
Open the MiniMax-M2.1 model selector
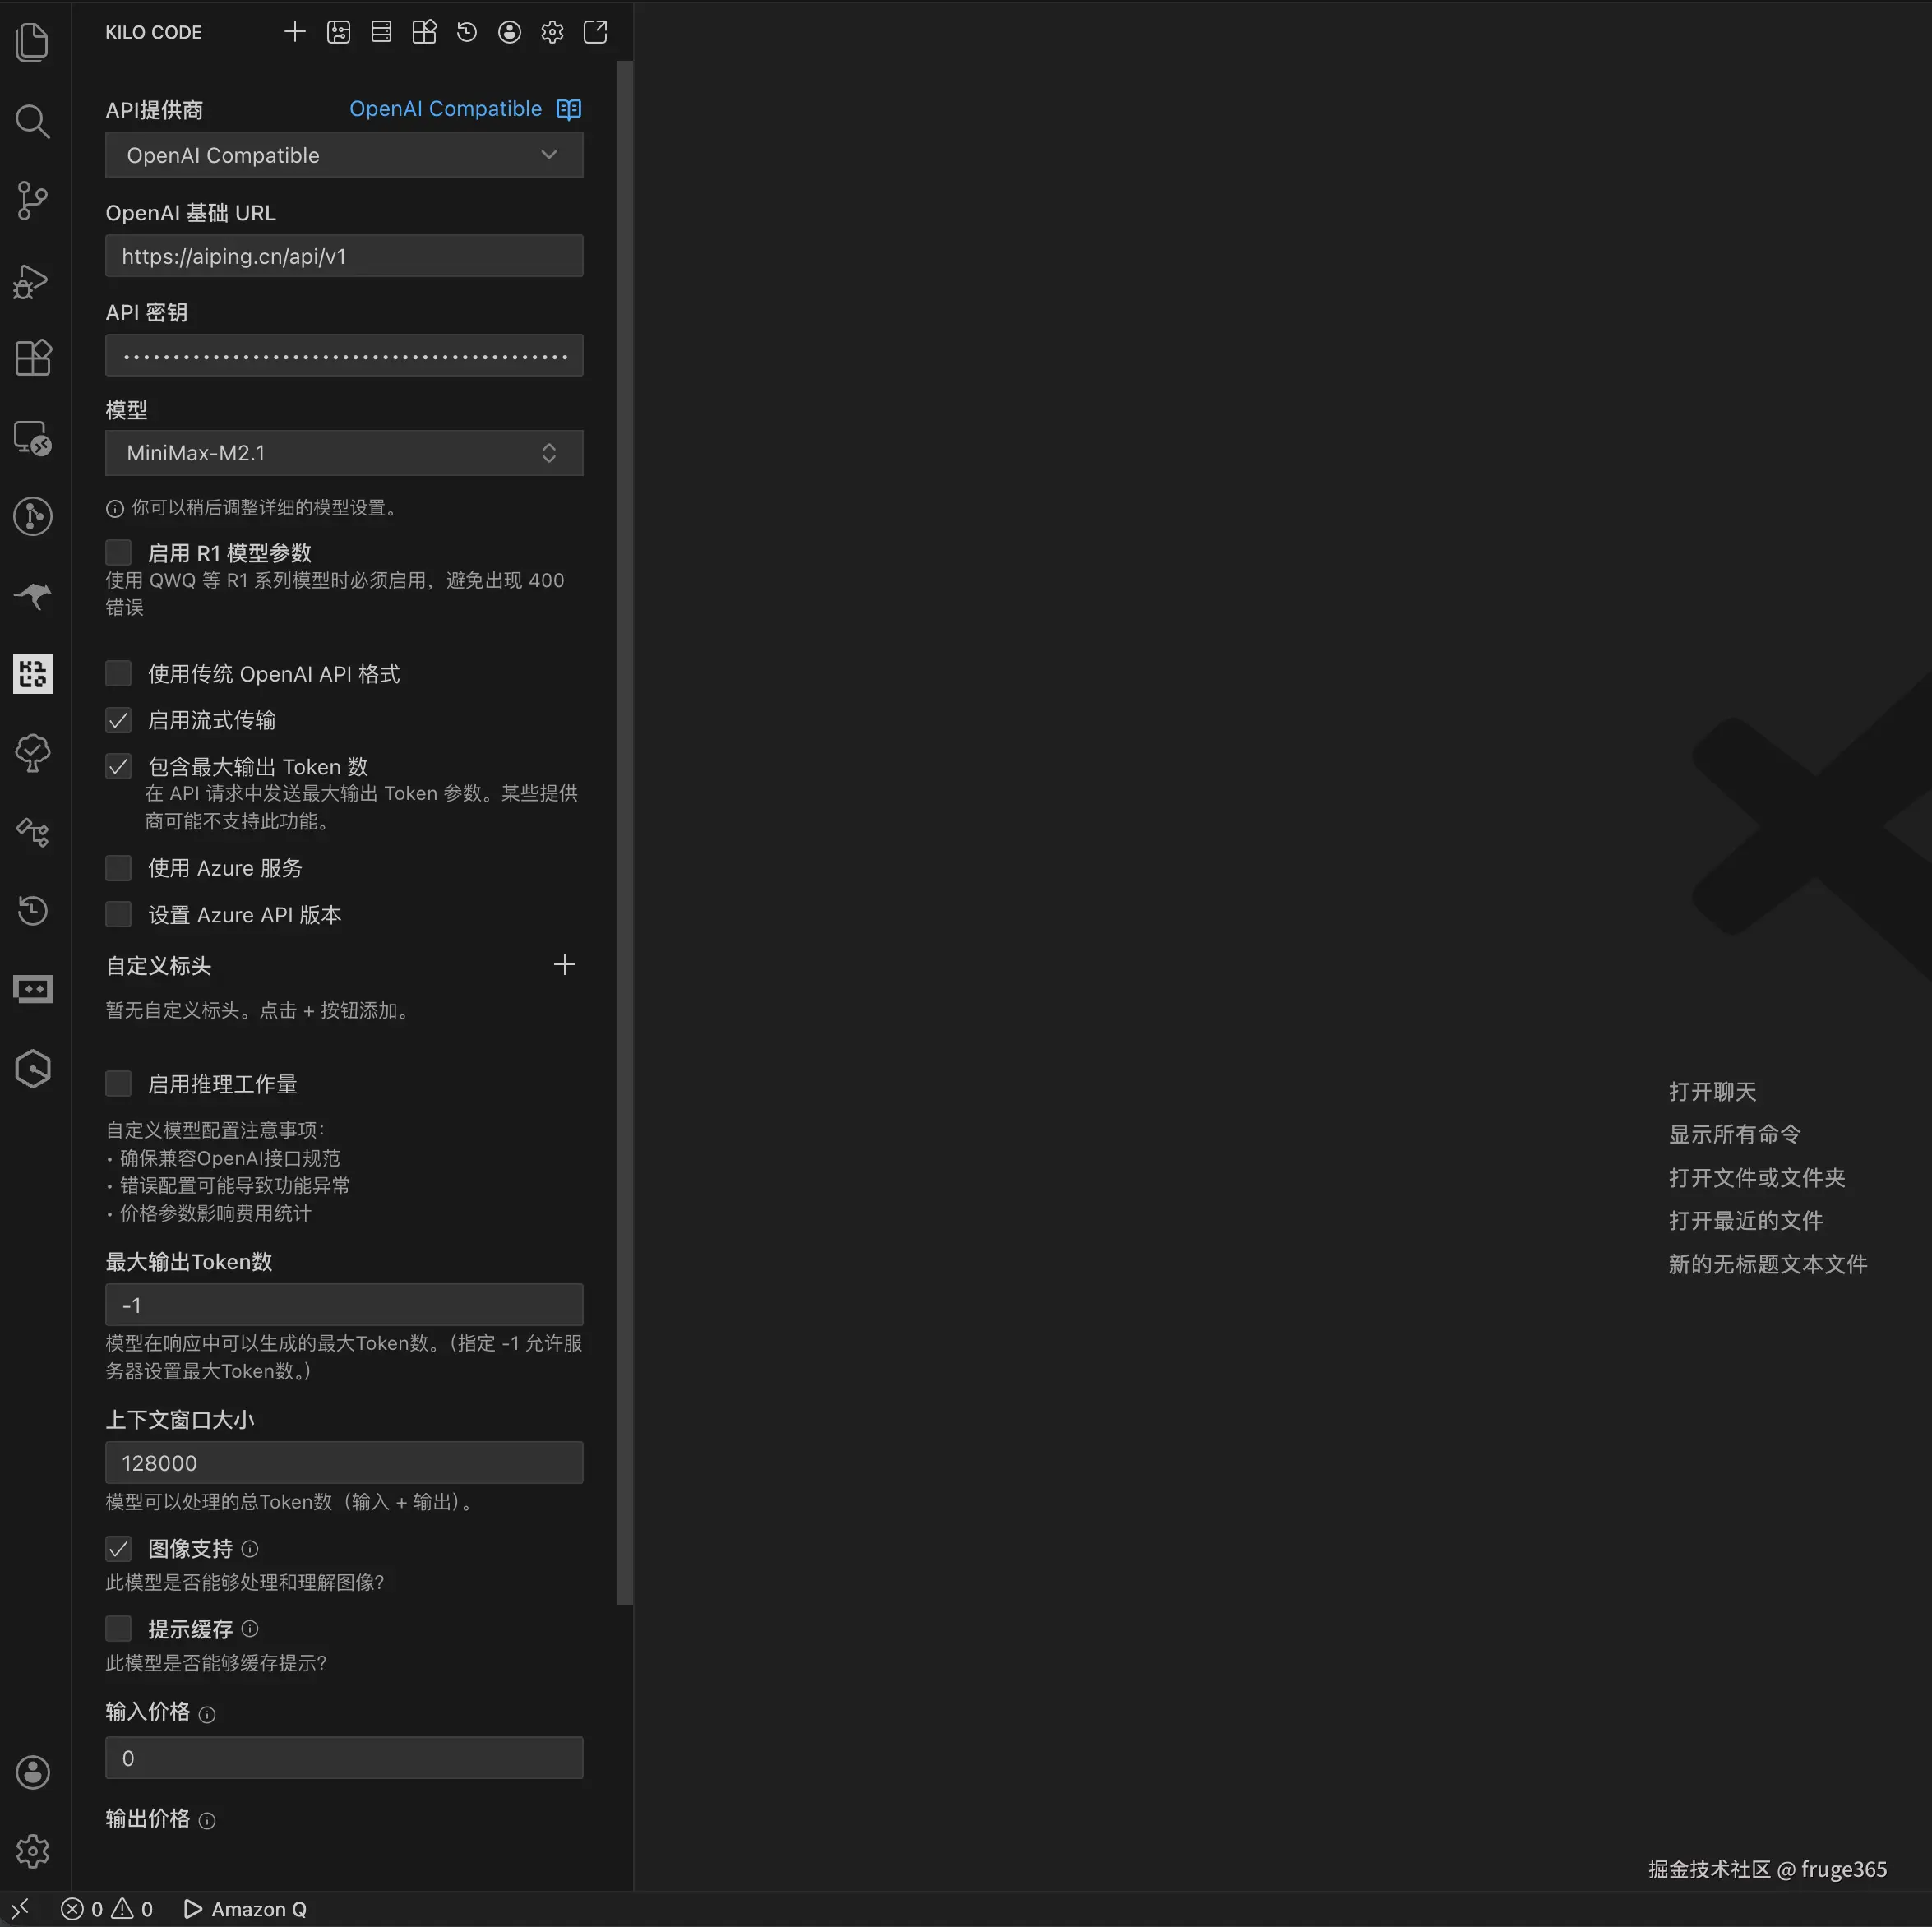[343, 453]
